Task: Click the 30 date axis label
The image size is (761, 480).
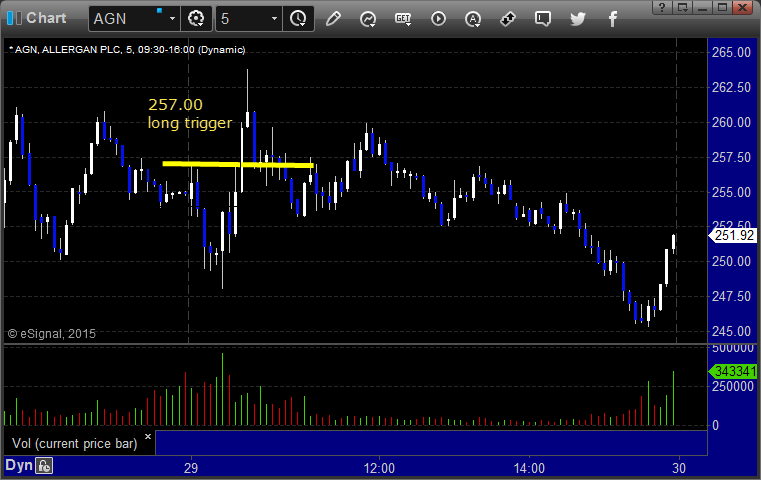Action: 679,468
